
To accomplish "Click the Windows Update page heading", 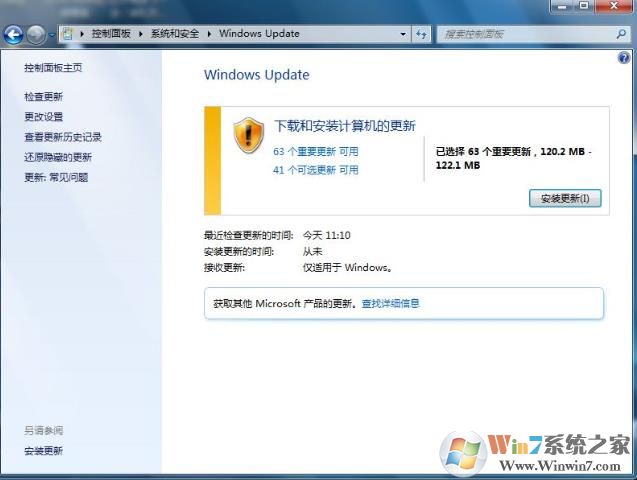I will coord(256,75).
